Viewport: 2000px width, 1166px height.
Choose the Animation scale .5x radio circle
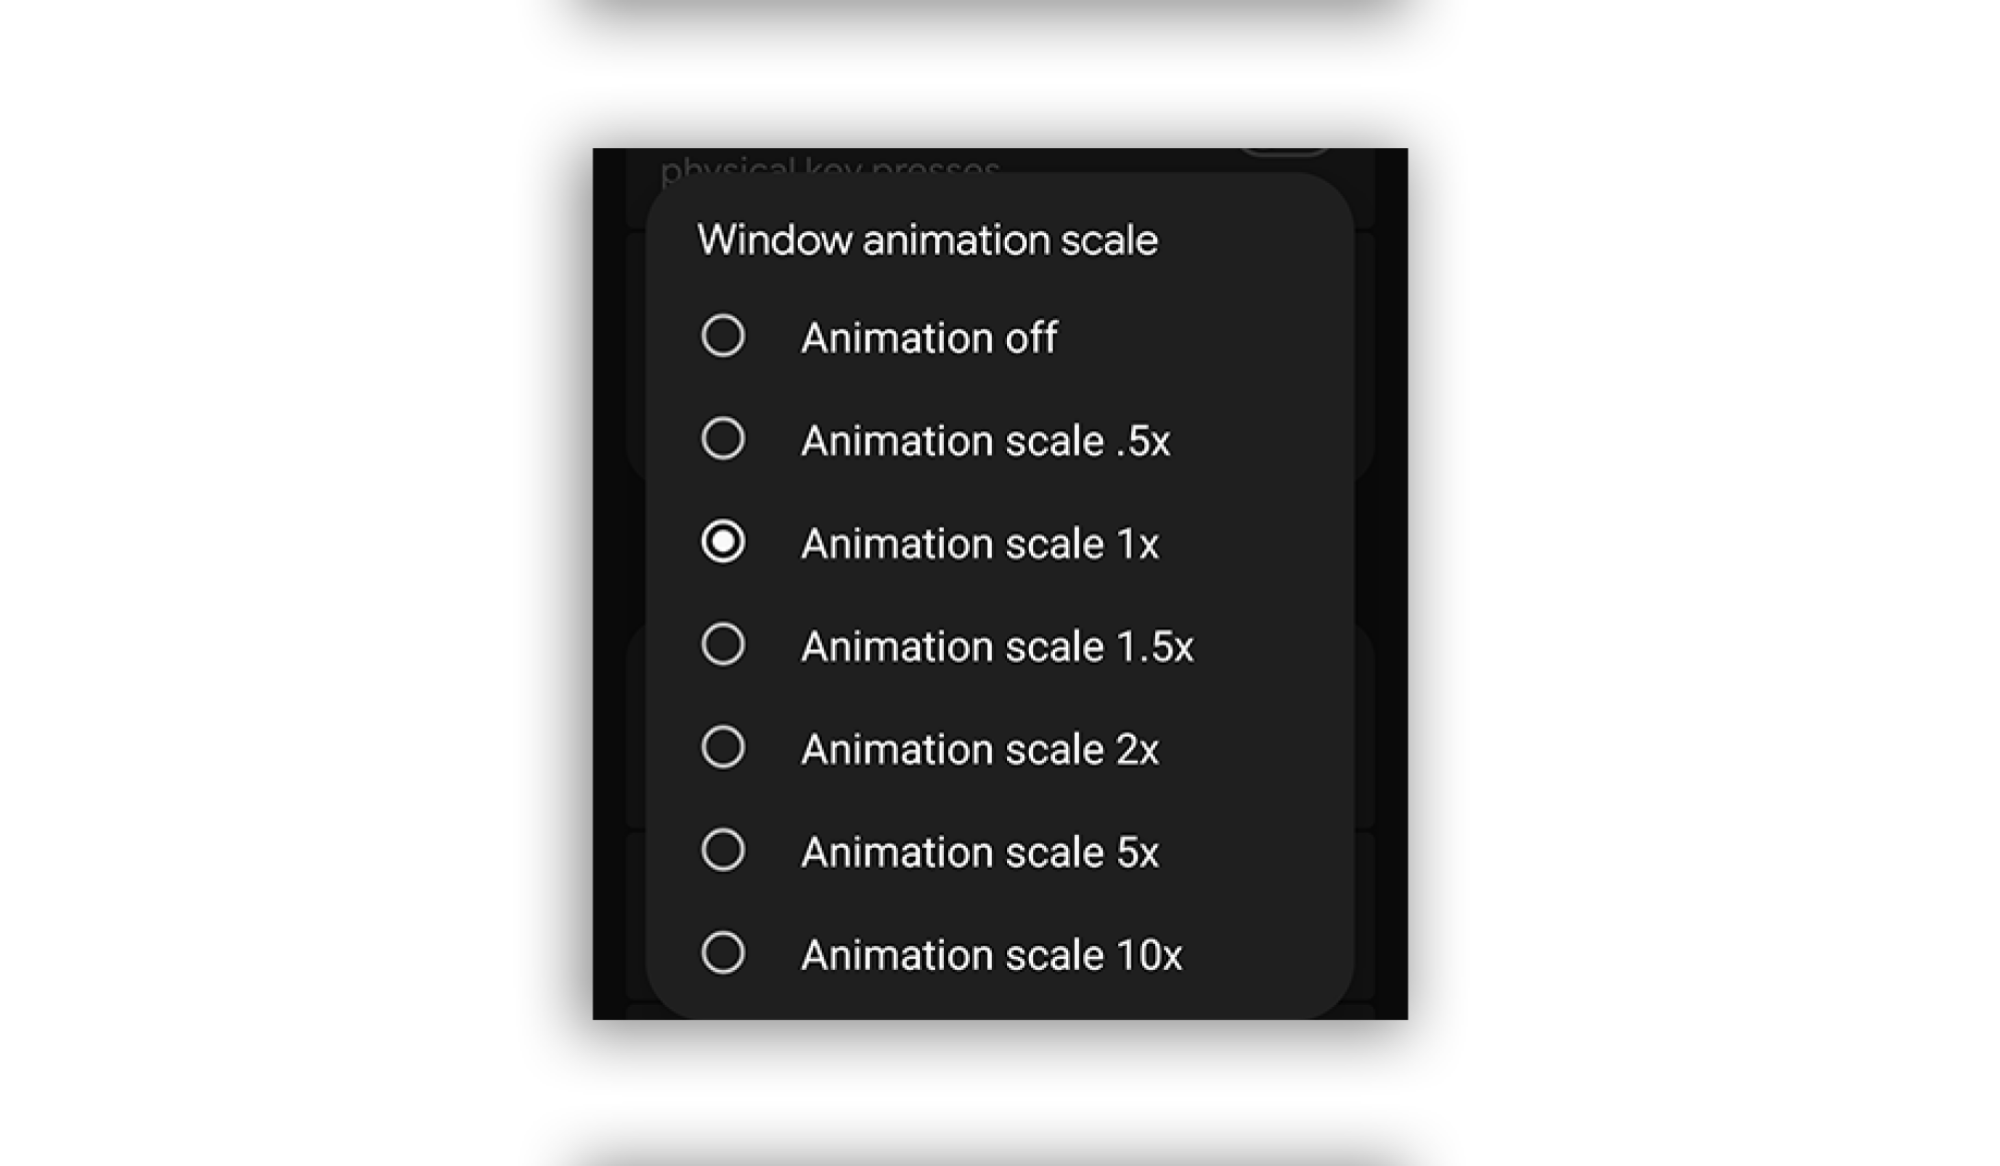(723, 439)
